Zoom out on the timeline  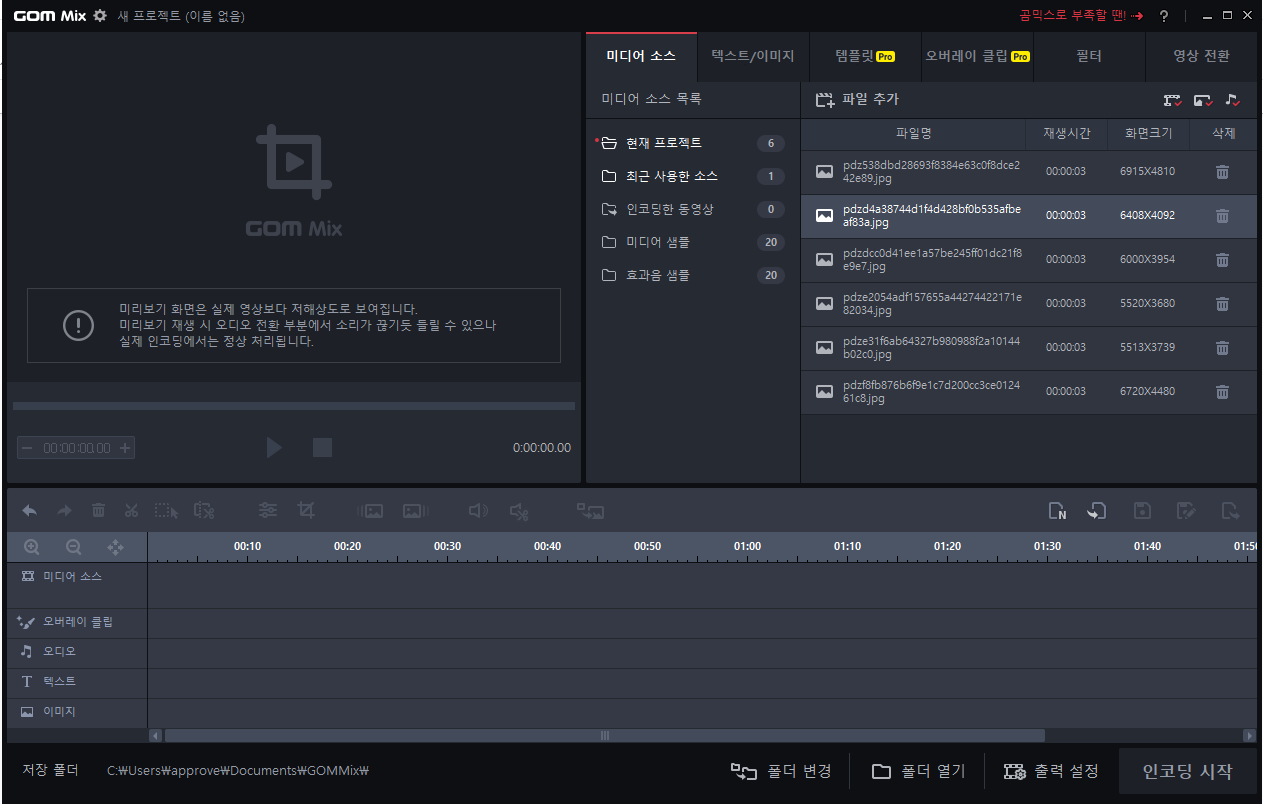(x=73, y=547)
